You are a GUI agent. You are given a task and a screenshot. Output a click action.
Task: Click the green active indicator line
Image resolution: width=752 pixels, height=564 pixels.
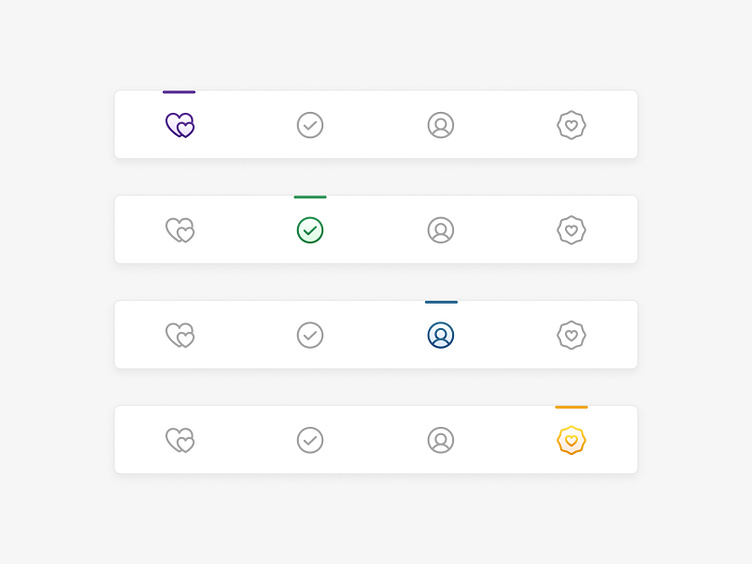(x=310, y=197)
